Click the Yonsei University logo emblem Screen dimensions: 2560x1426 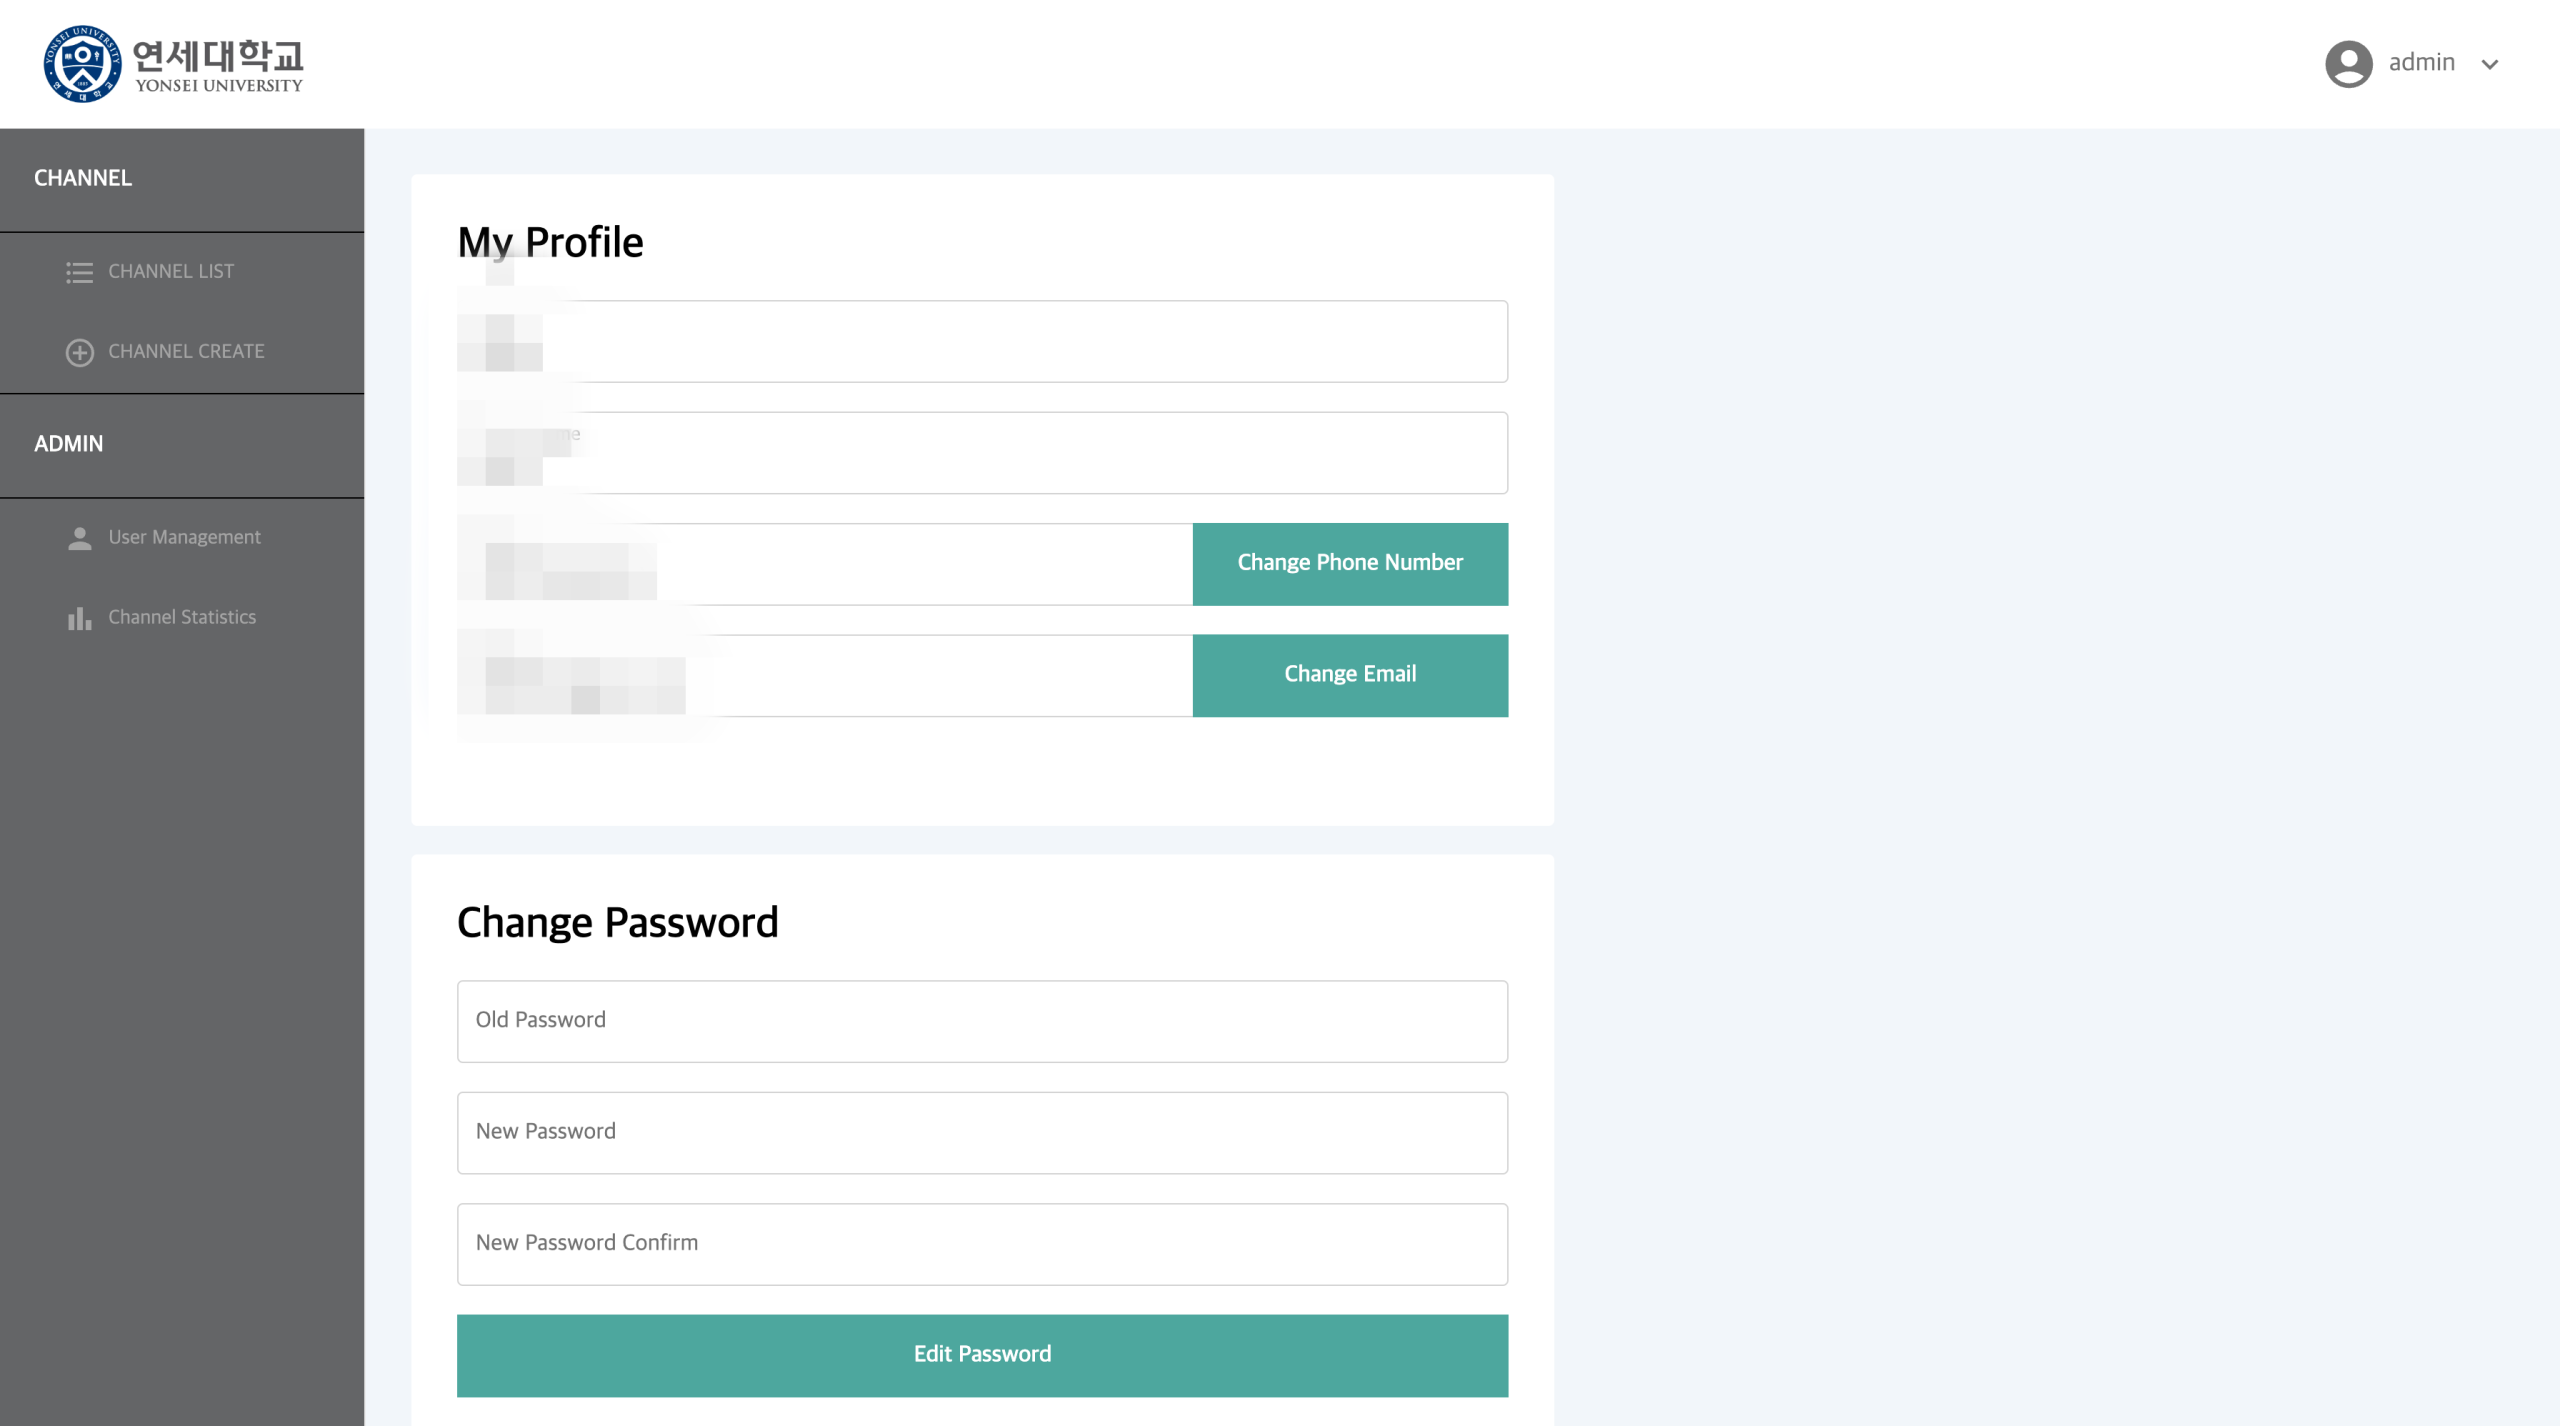[82, 64]
